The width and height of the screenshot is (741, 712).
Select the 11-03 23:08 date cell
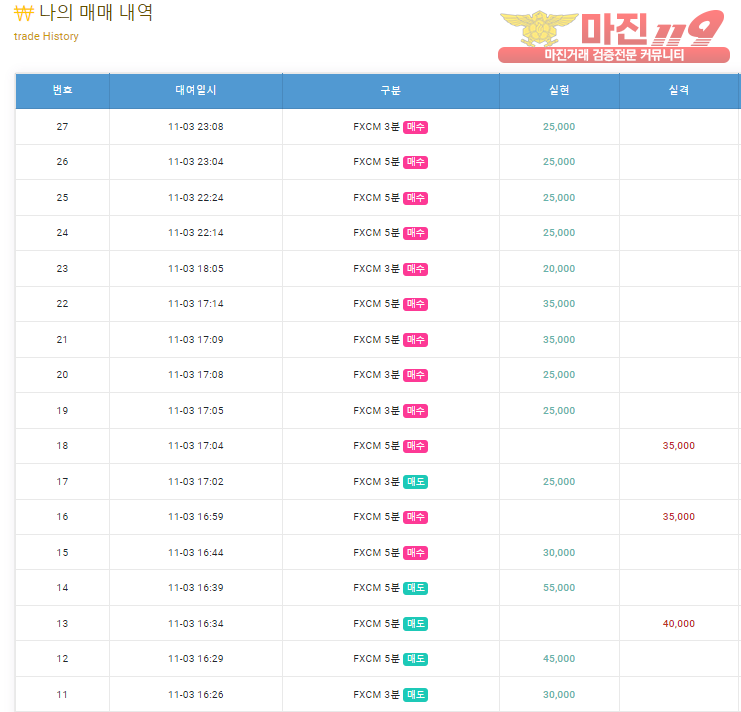tap(196, 127)
